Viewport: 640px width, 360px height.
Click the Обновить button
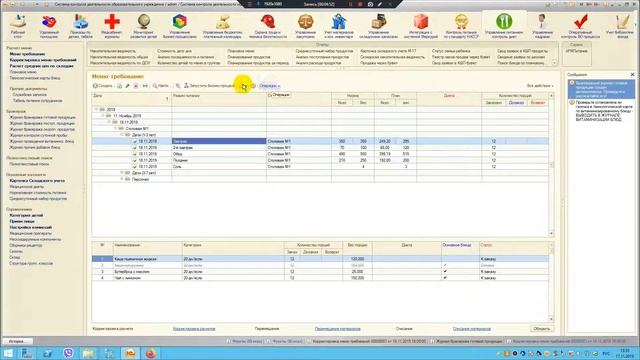(x=542, y=329)
